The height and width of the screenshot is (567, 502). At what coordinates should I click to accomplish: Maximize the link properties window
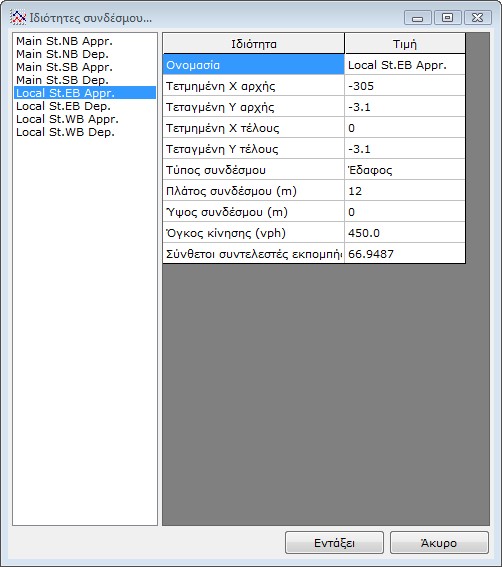[x=448, y=18]
